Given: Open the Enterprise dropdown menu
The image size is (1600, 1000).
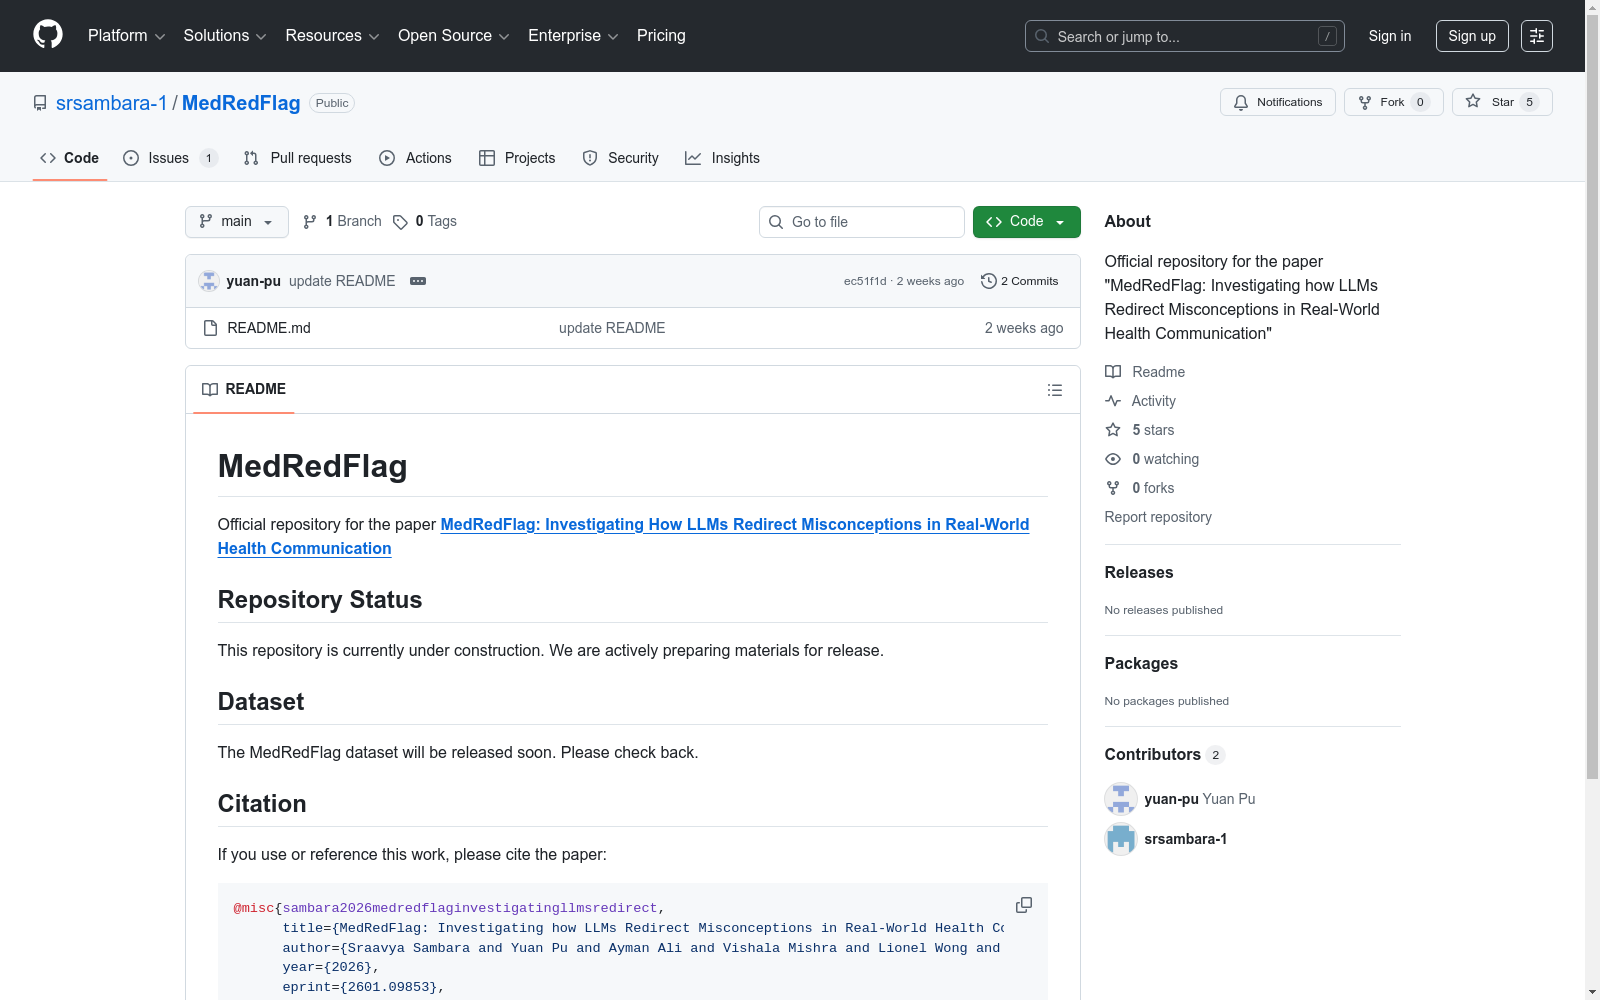Looking at the screenshot, I should coord(573,36).
